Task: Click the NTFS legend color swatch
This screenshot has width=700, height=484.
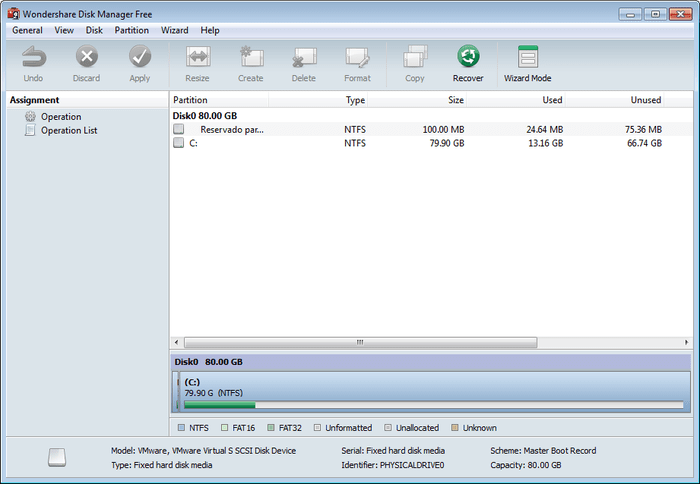Action: point(181,428)
